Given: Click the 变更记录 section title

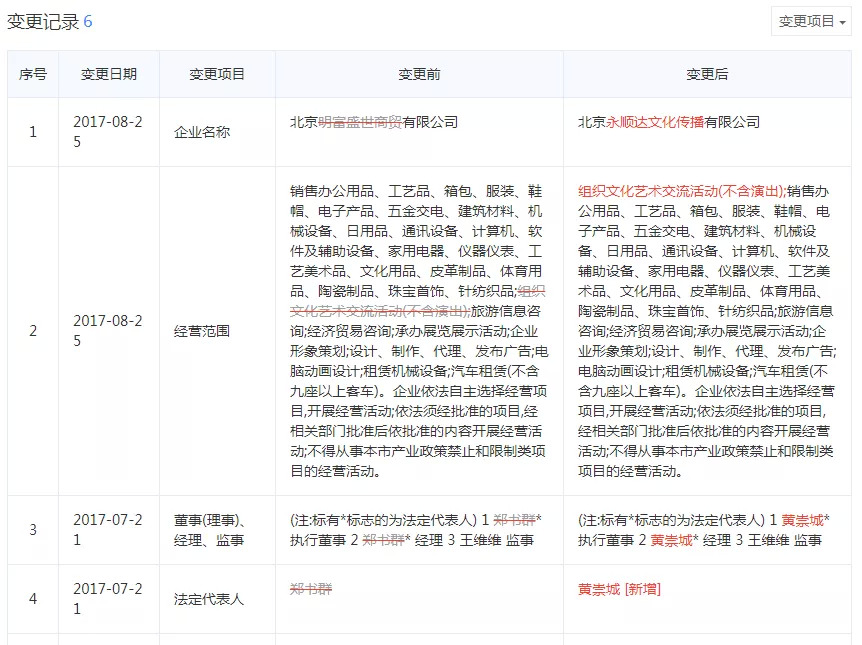Looking at the screenshot, I should point(42,22).
